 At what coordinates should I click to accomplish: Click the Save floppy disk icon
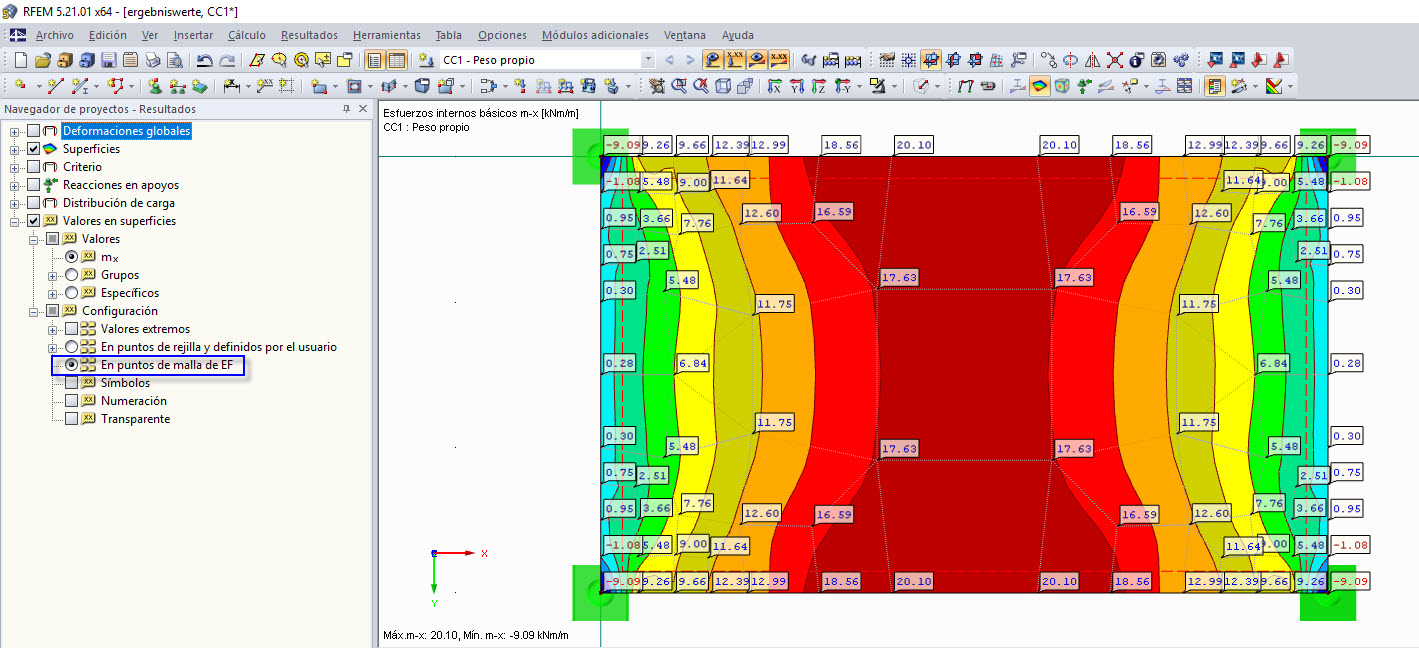[108, 60]
